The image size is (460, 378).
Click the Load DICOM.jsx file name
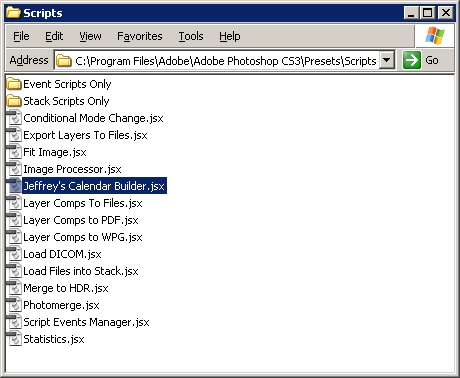62,254
